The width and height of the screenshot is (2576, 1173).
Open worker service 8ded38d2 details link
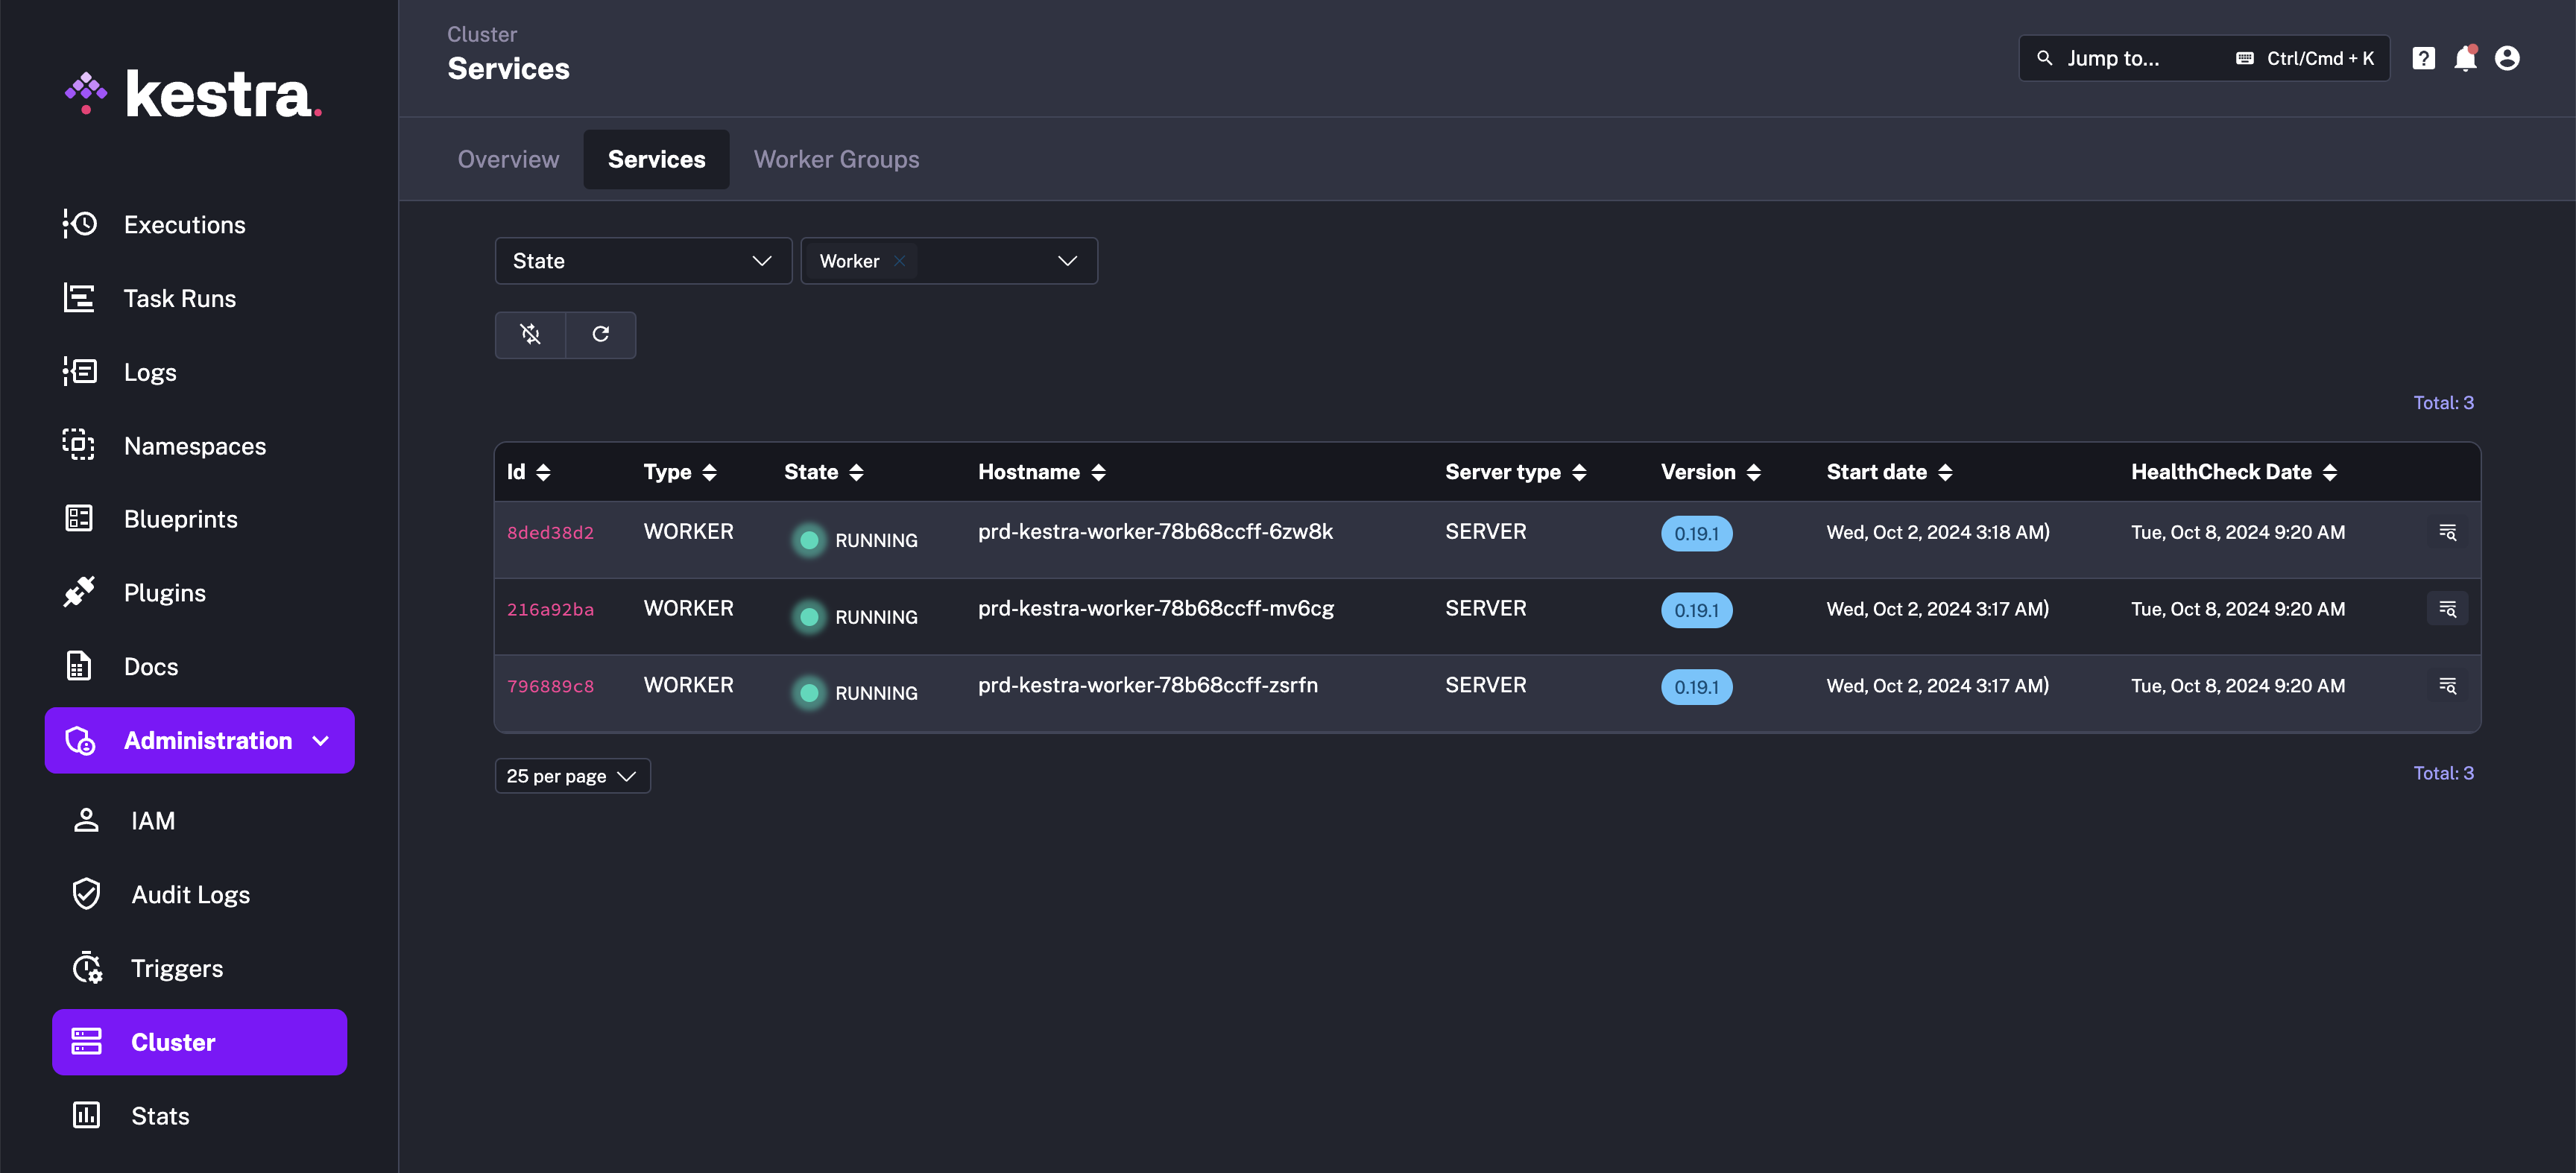coord(550,532)
